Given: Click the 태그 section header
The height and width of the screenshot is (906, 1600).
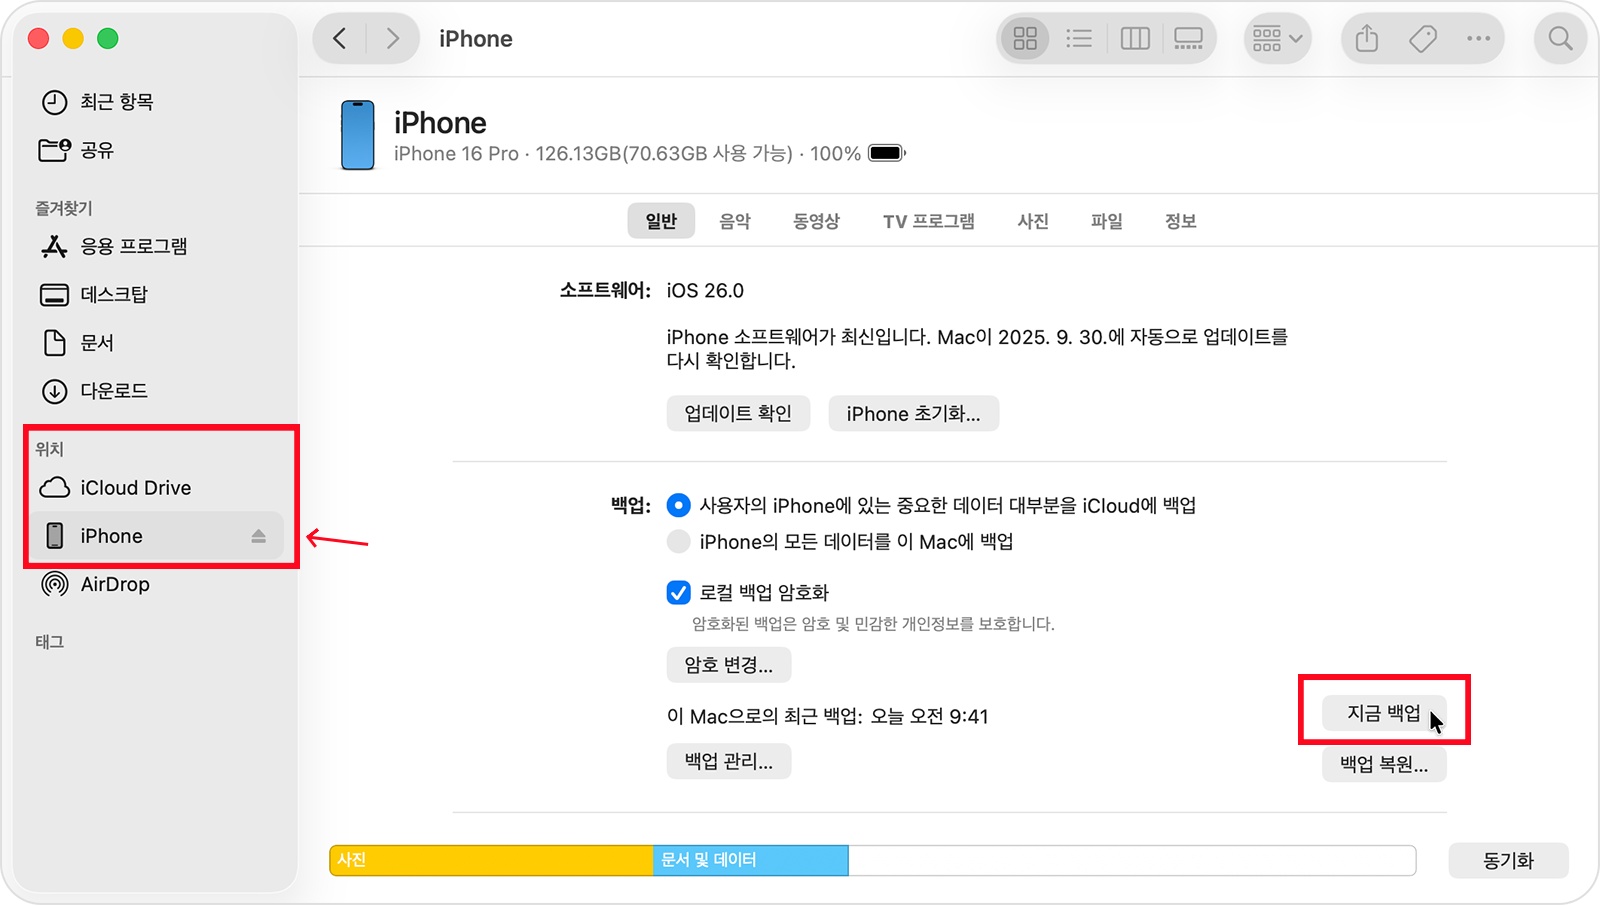Looking at the screenshot, I should 50,642.
